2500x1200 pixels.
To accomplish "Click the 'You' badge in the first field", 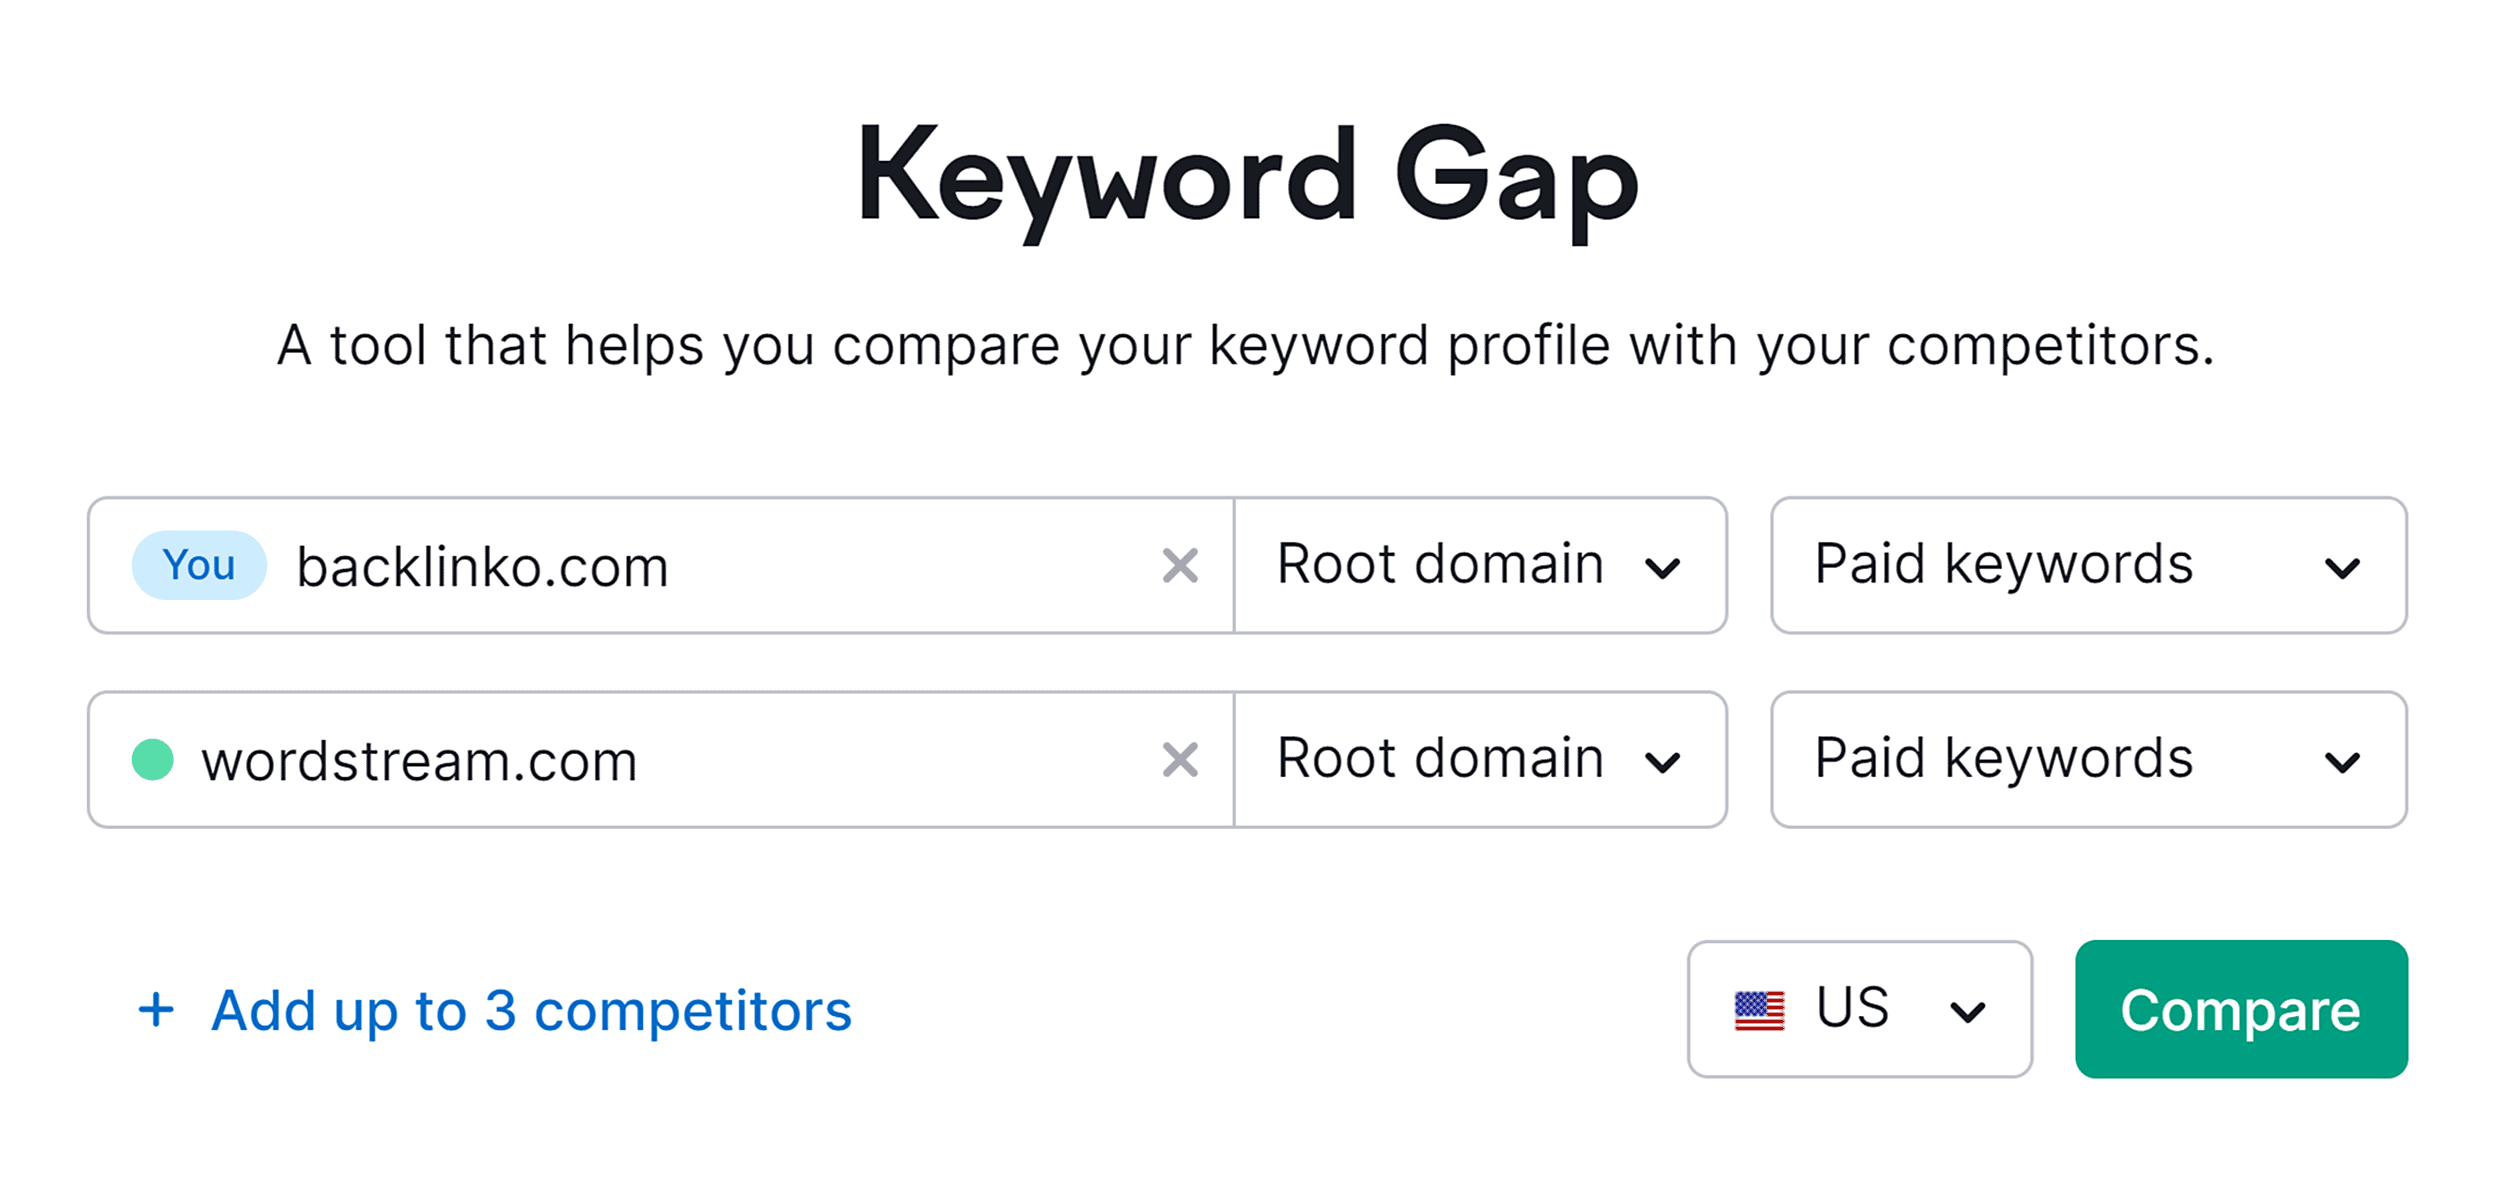I will coord(198,565).
